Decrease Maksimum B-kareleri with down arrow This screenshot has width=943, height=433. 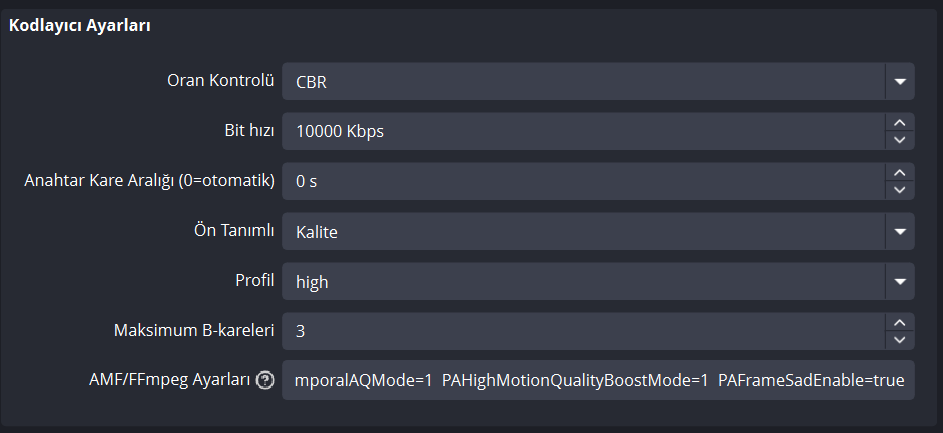(900, 339)
